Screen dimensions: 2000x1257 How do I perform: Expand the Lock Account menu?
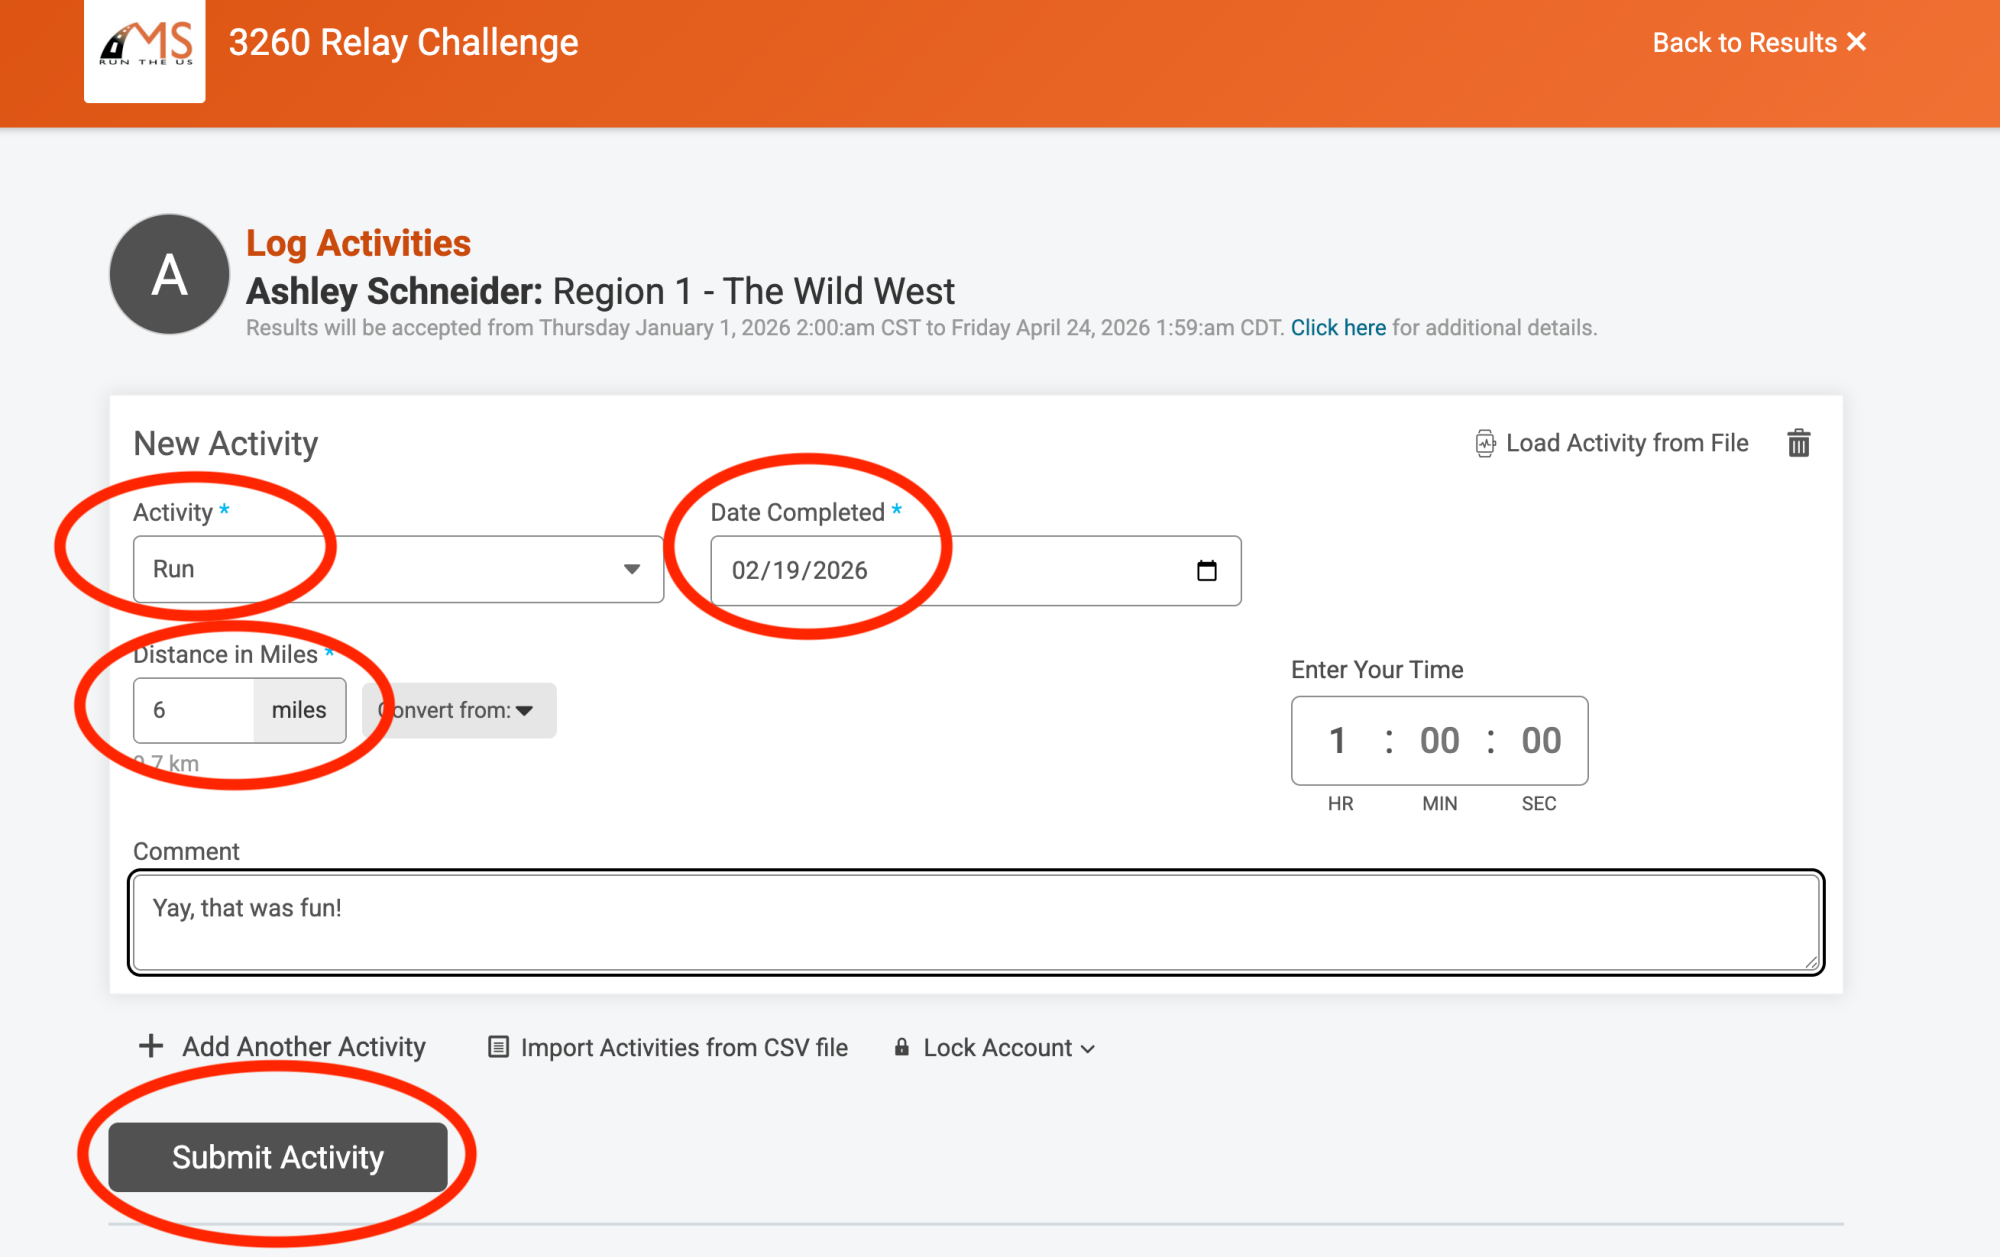pos(1008,1048)
